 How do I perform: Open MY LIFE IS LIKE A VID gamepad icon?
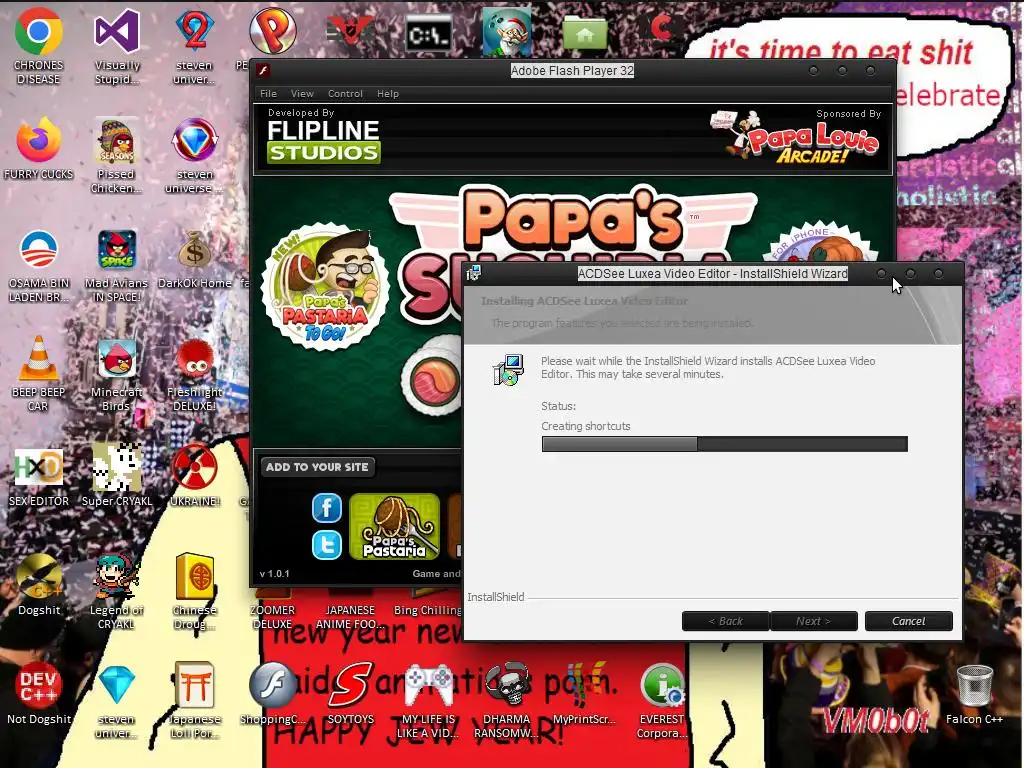429,684
